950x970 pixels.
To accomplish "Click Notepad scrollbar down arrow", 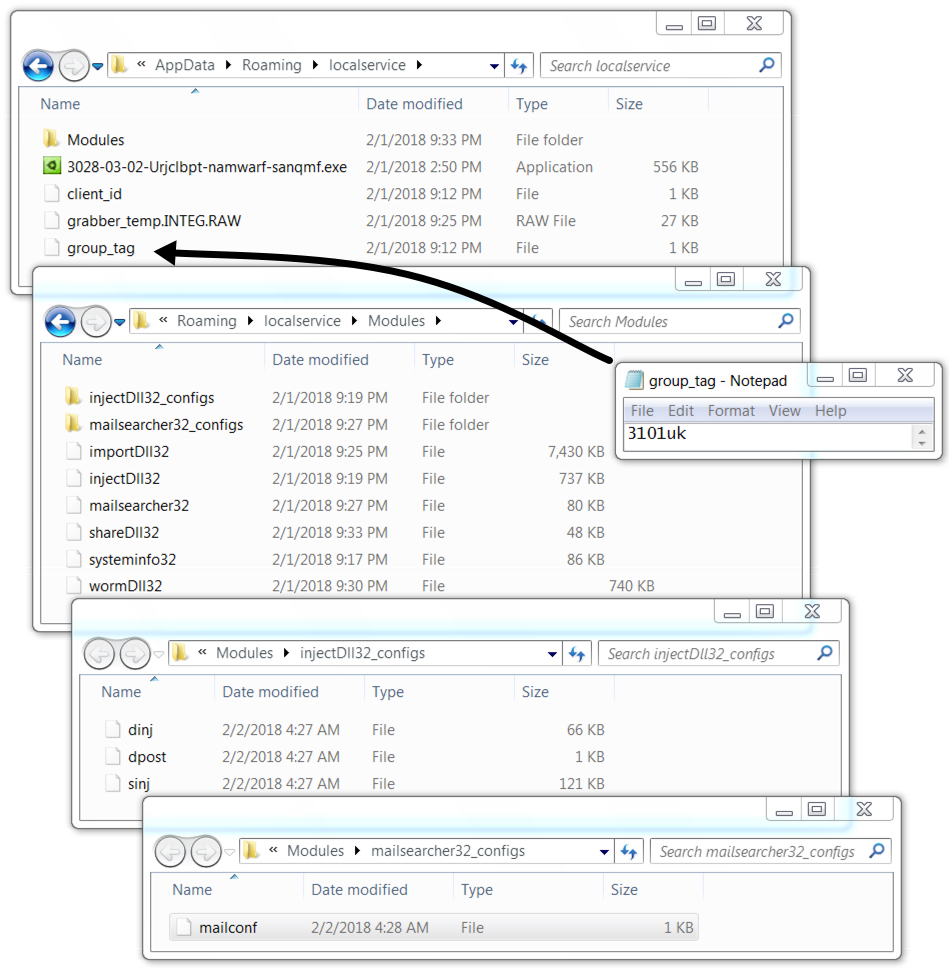I will (x=922, y=443).
